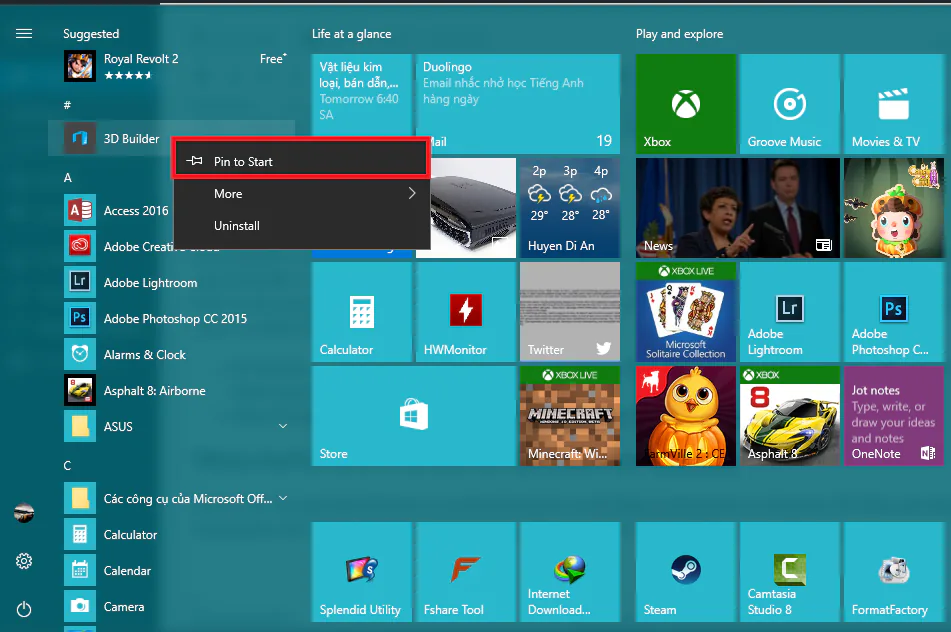Screen dimensions: 951x632
Task: Launch the Camera app
Action: (175, 607)
